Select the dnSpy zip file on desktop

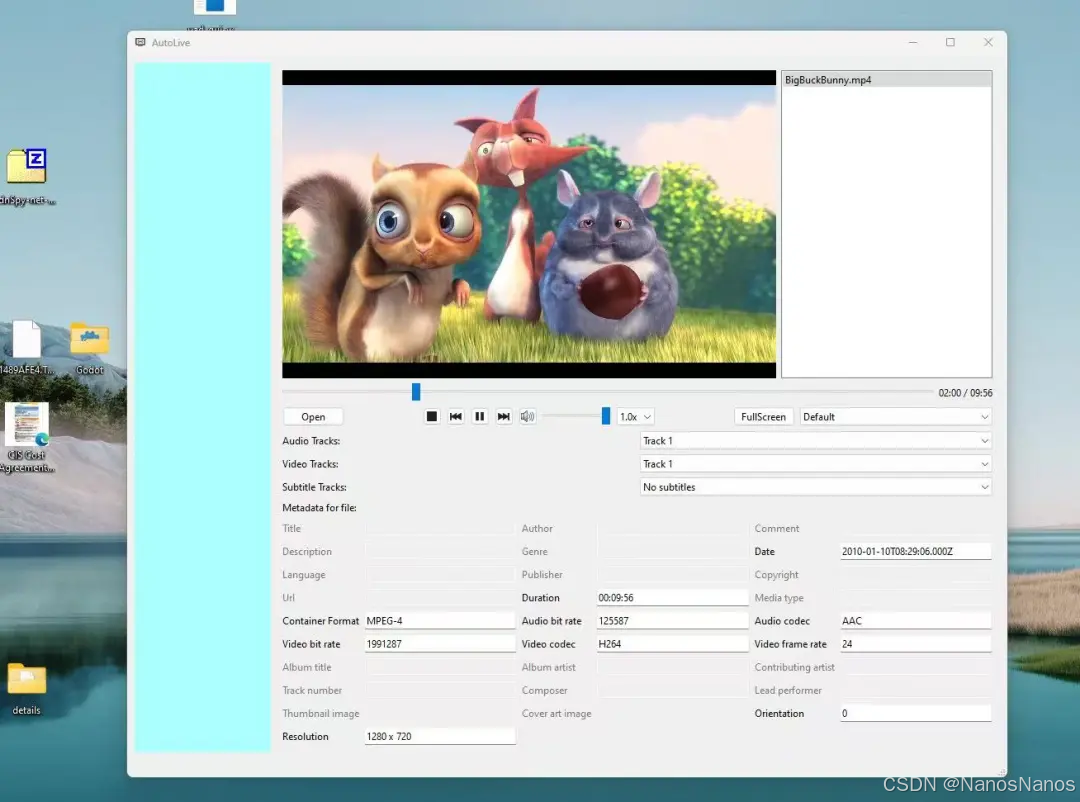click(27, 176)
